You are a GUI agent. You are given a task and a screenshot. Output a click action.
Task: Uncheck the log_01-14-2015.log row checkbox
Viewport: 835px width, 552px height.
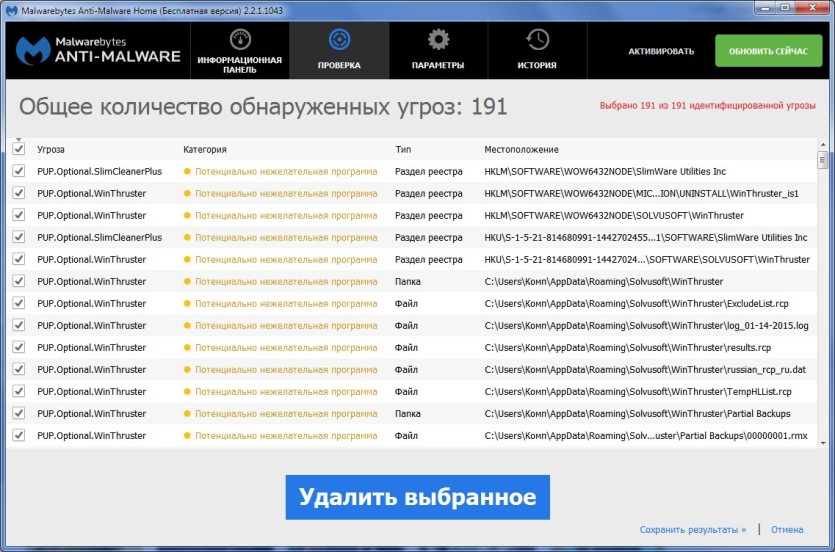coord(19,325)
